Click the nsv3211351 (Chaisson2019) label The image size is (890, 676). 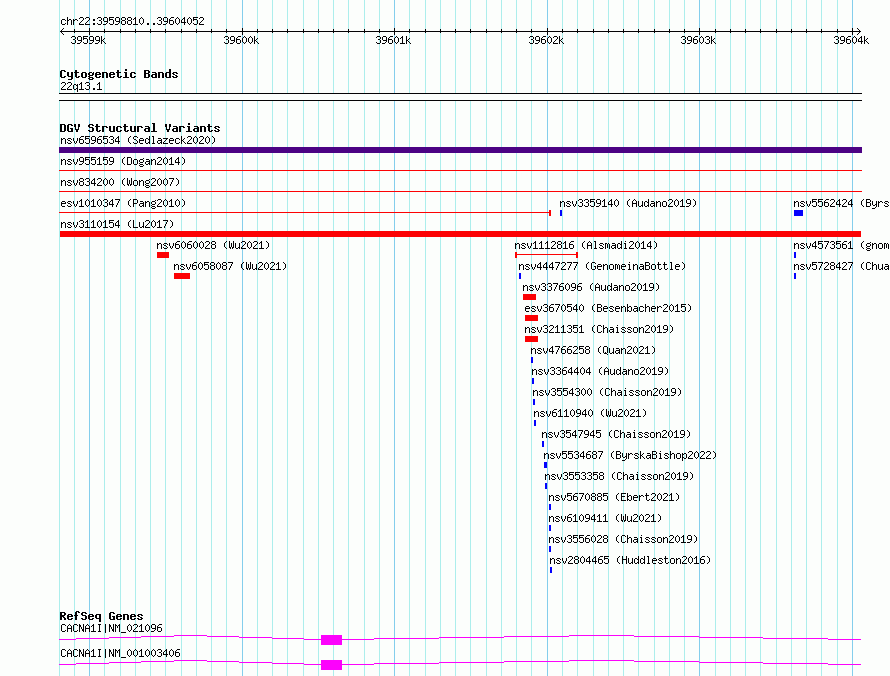click(x=599, y=329)
